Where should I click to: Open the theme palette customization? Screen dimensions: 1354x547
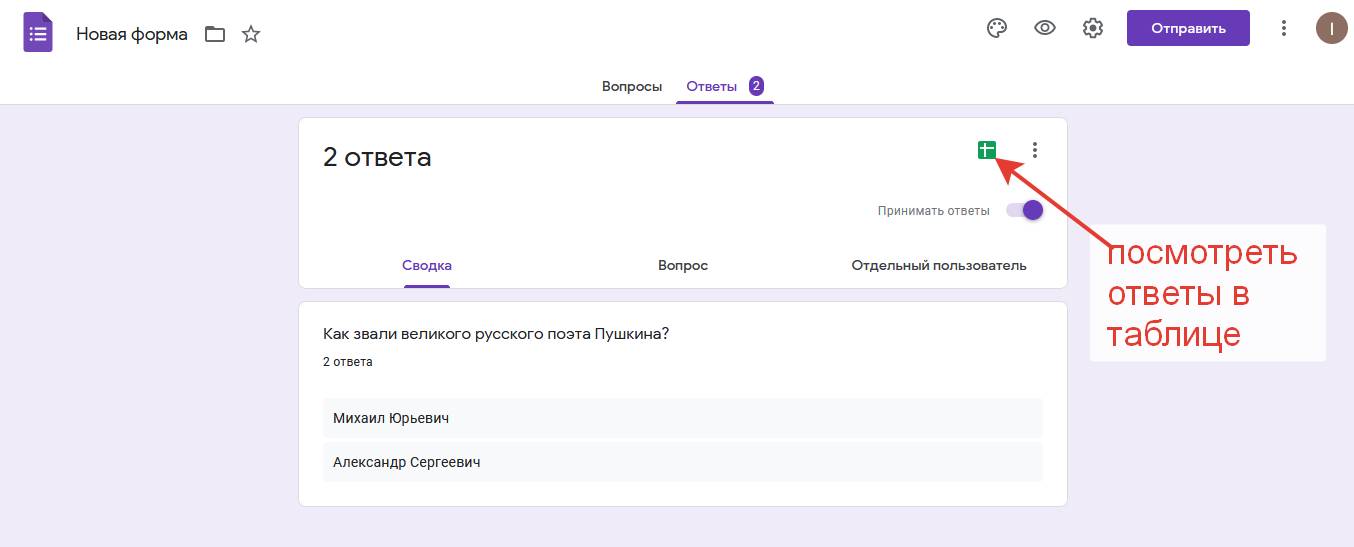click(x=996, y=28)
